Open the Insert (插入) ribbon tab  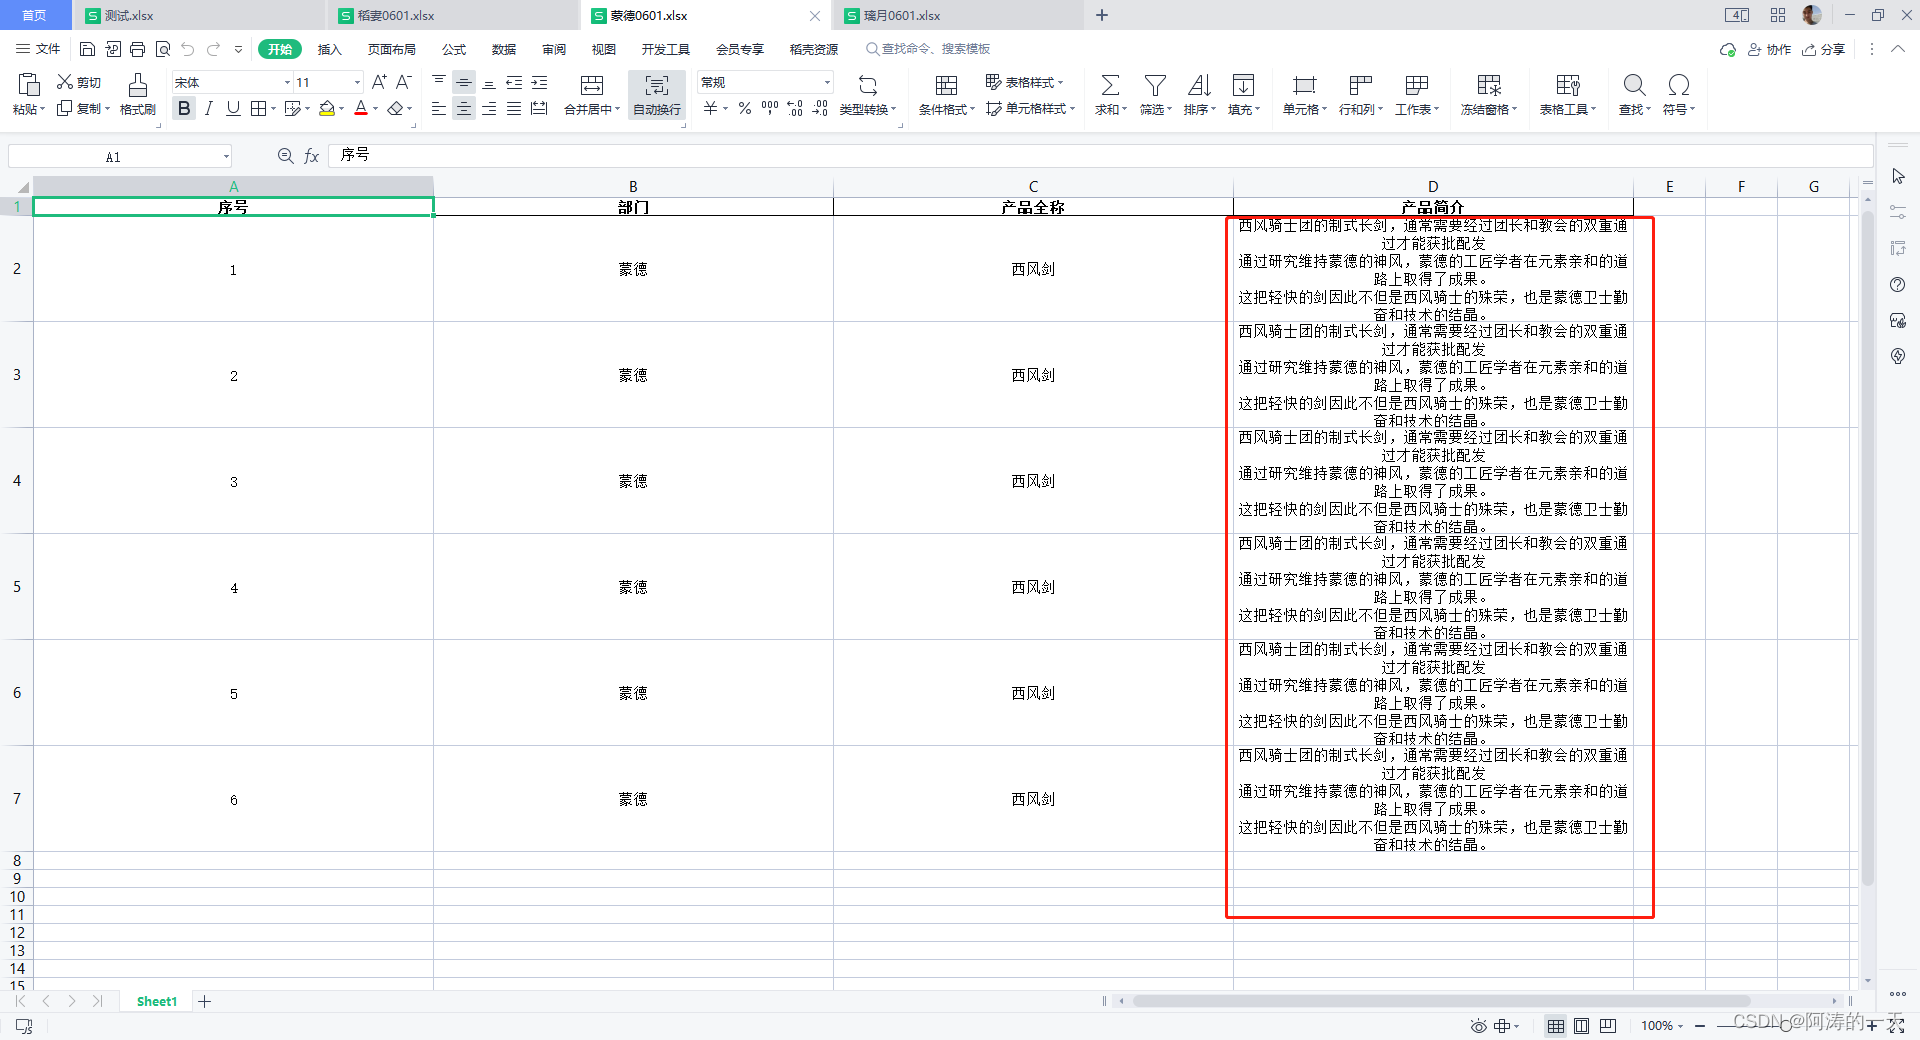pyautogui.click(x=329, y=49)
